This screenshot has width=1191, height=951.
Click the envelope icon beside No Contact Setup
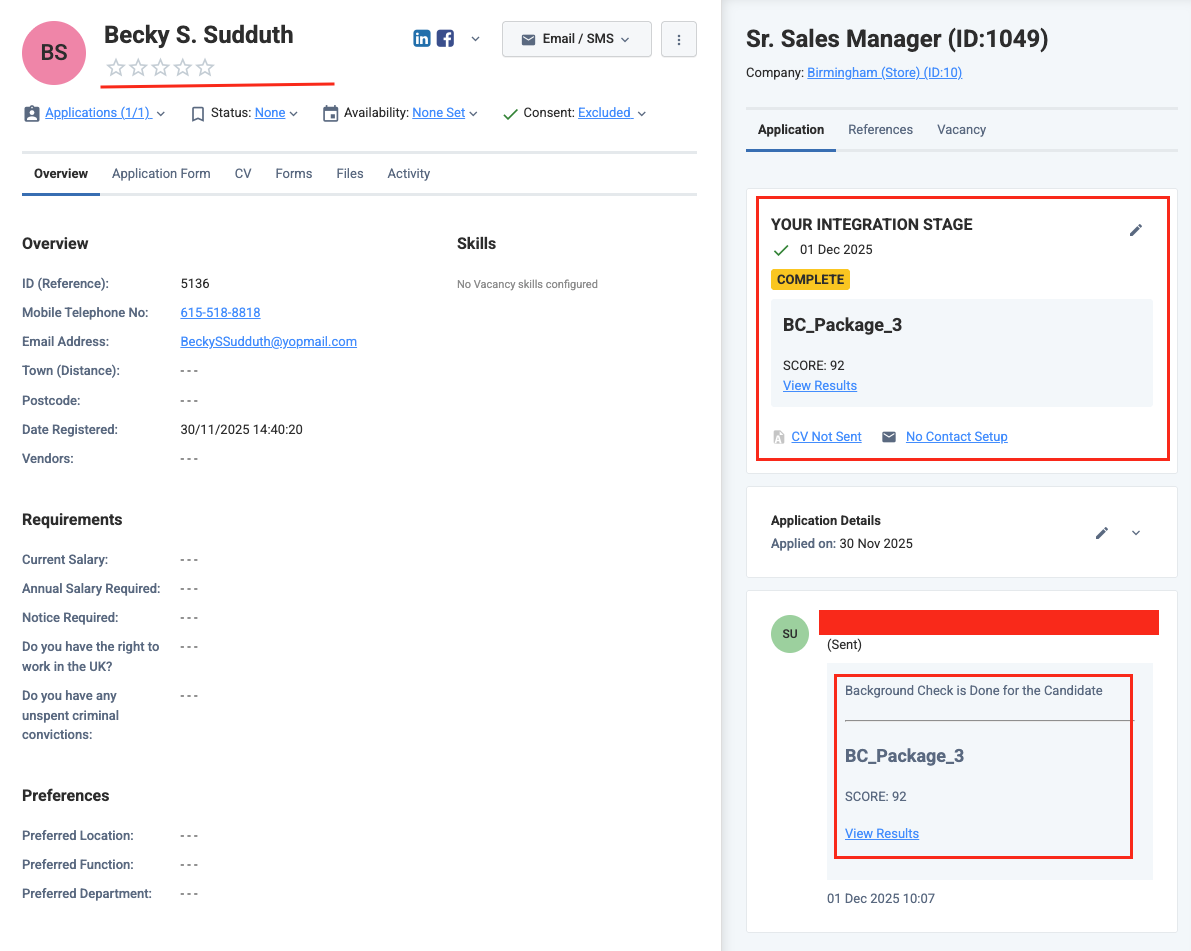[889, 437]
